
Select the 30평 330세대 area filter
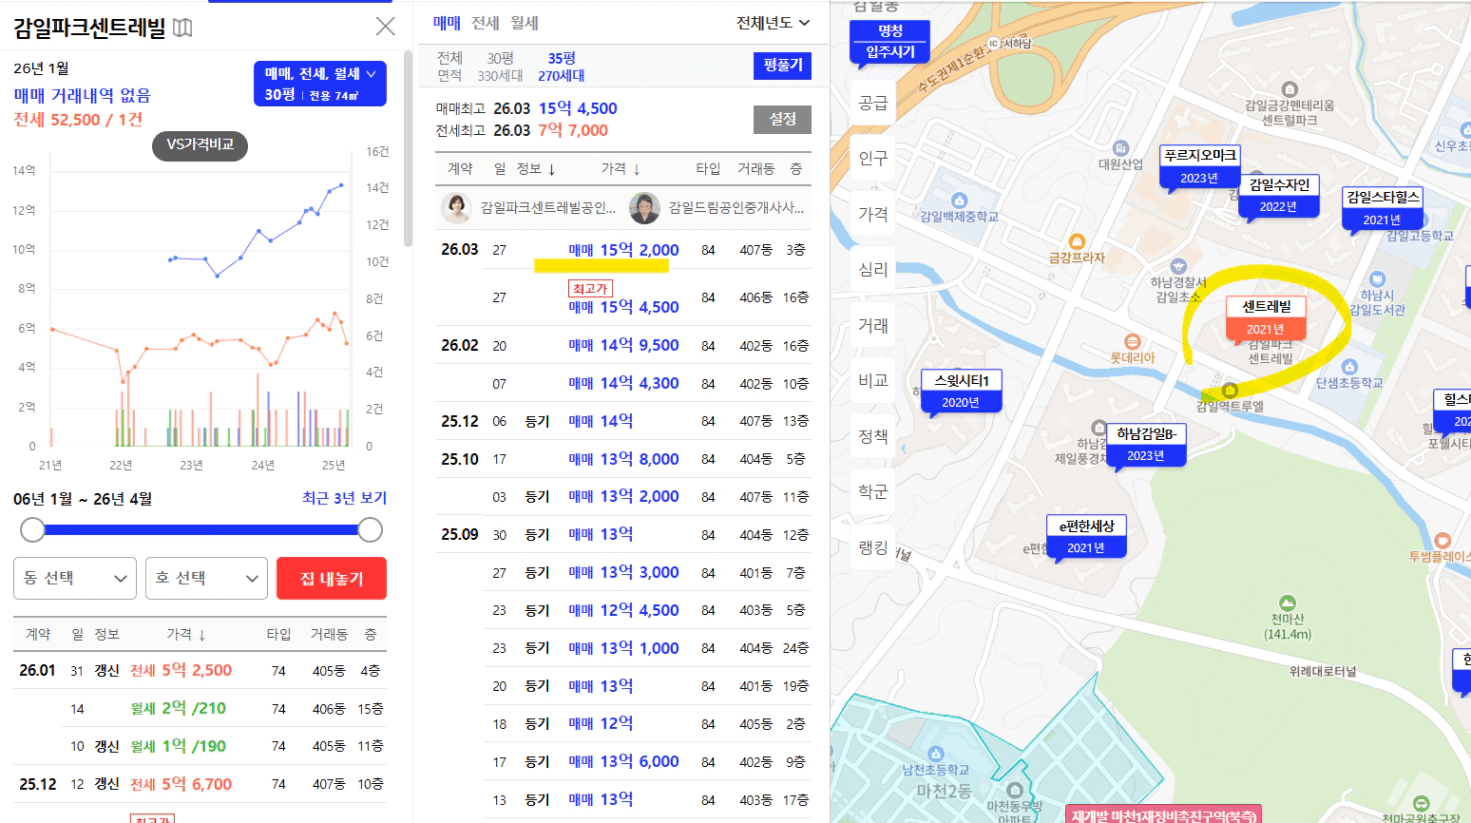(500, 67)
